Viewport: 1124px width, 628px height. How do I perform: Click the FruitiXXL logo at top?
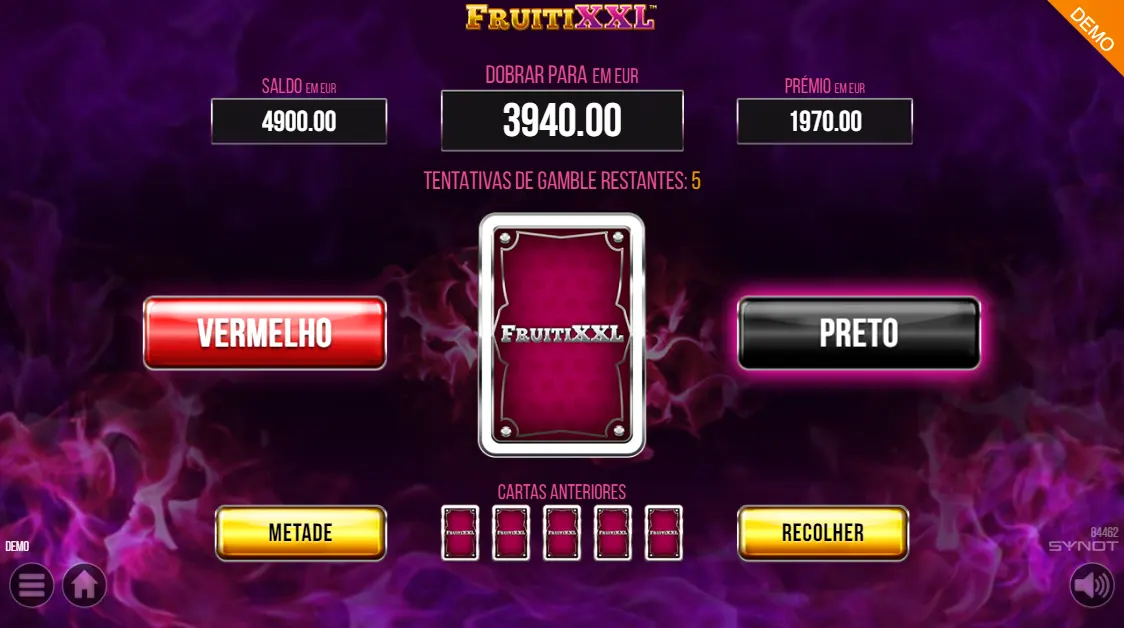[x=561, y=17]
